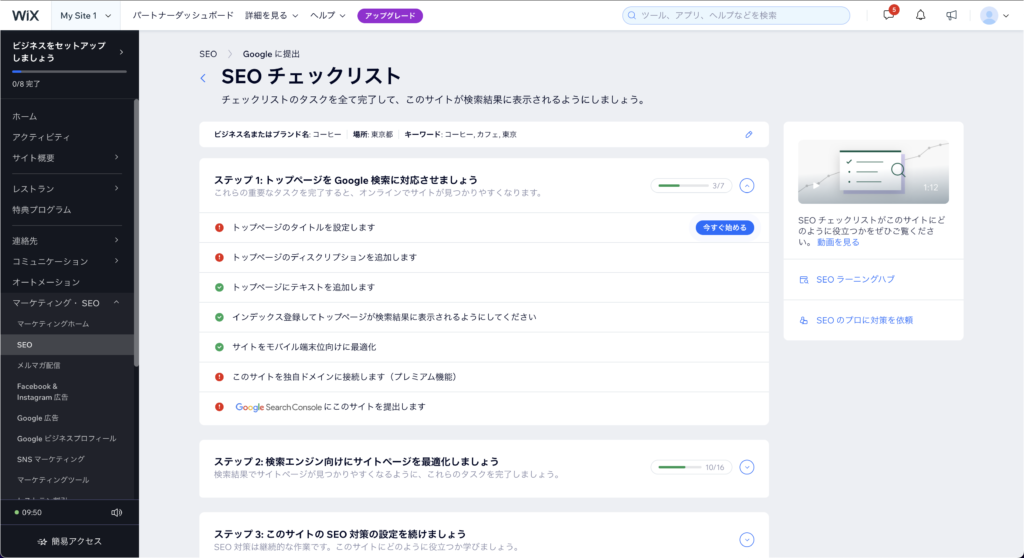Click red alert icon for Search Console row

(x=219, y=406)
